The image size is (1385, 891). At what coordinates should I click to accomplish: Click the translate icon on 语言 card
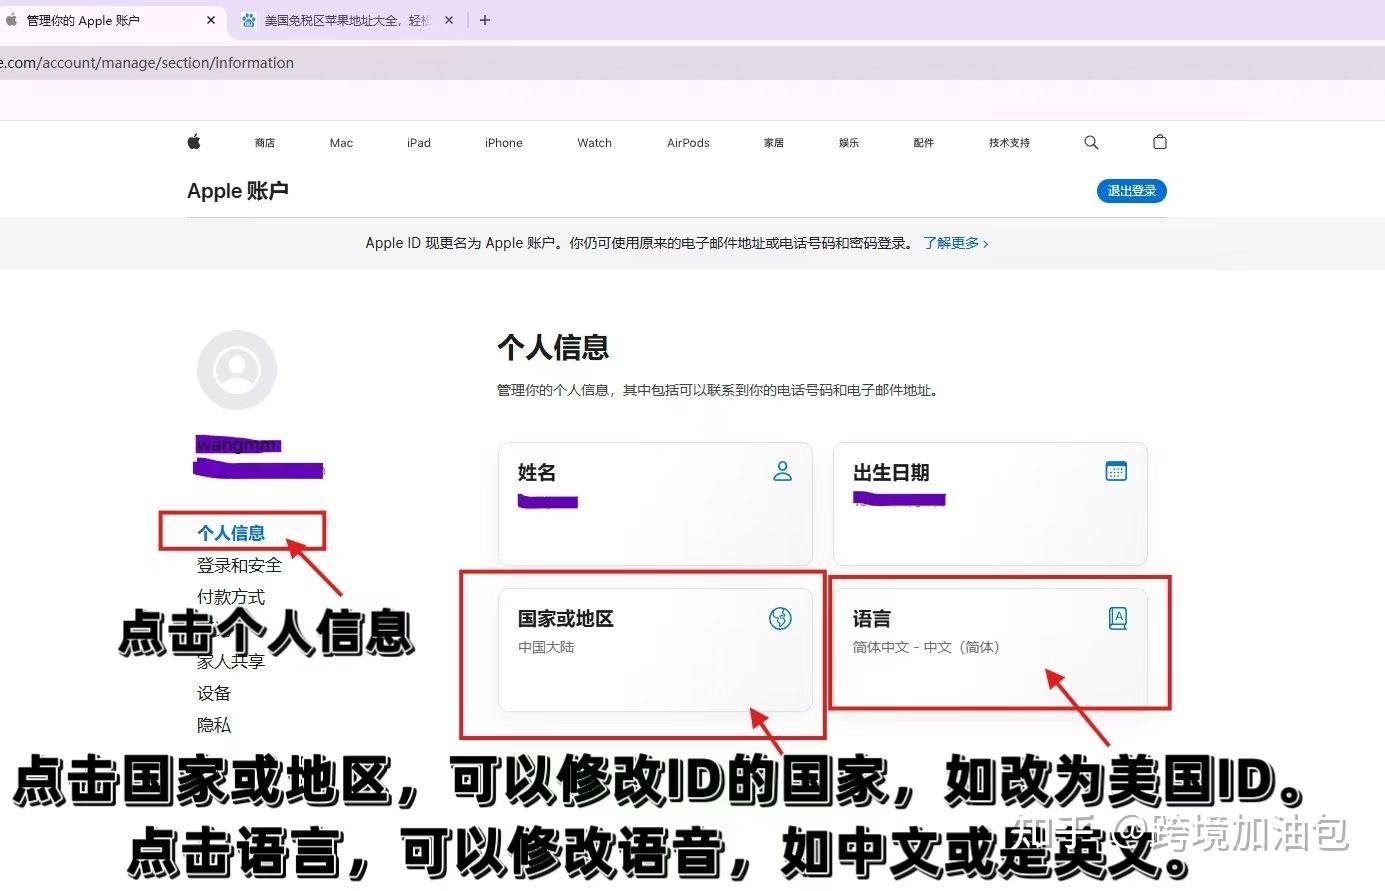[1117, 618]
